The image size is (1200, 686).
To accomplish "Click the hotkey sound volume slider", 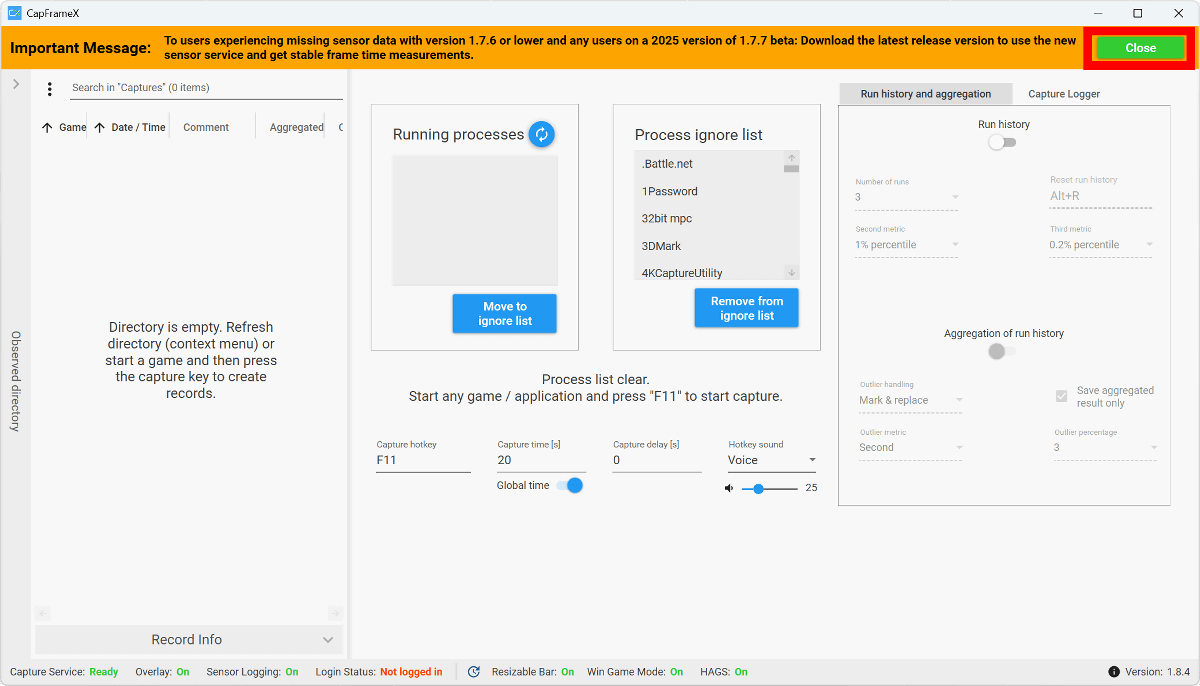I will [769, 488].
